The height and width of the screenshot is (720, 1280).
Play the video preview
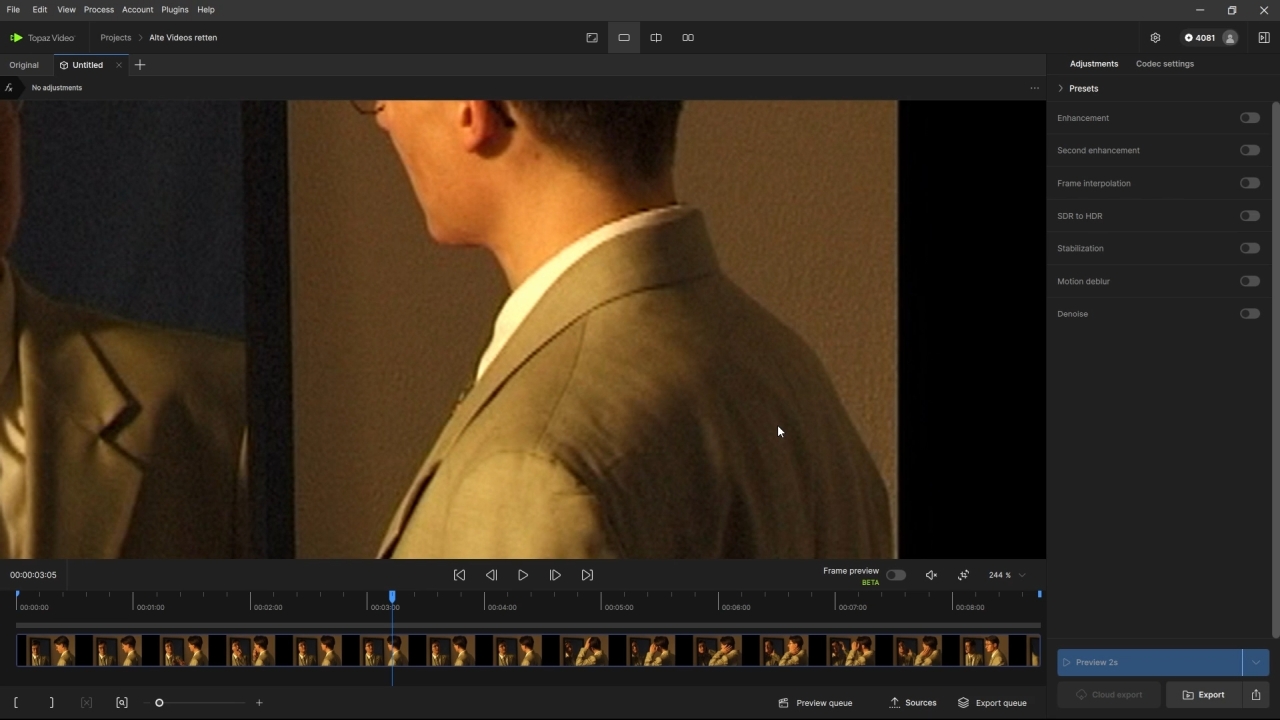pos(523,575)
